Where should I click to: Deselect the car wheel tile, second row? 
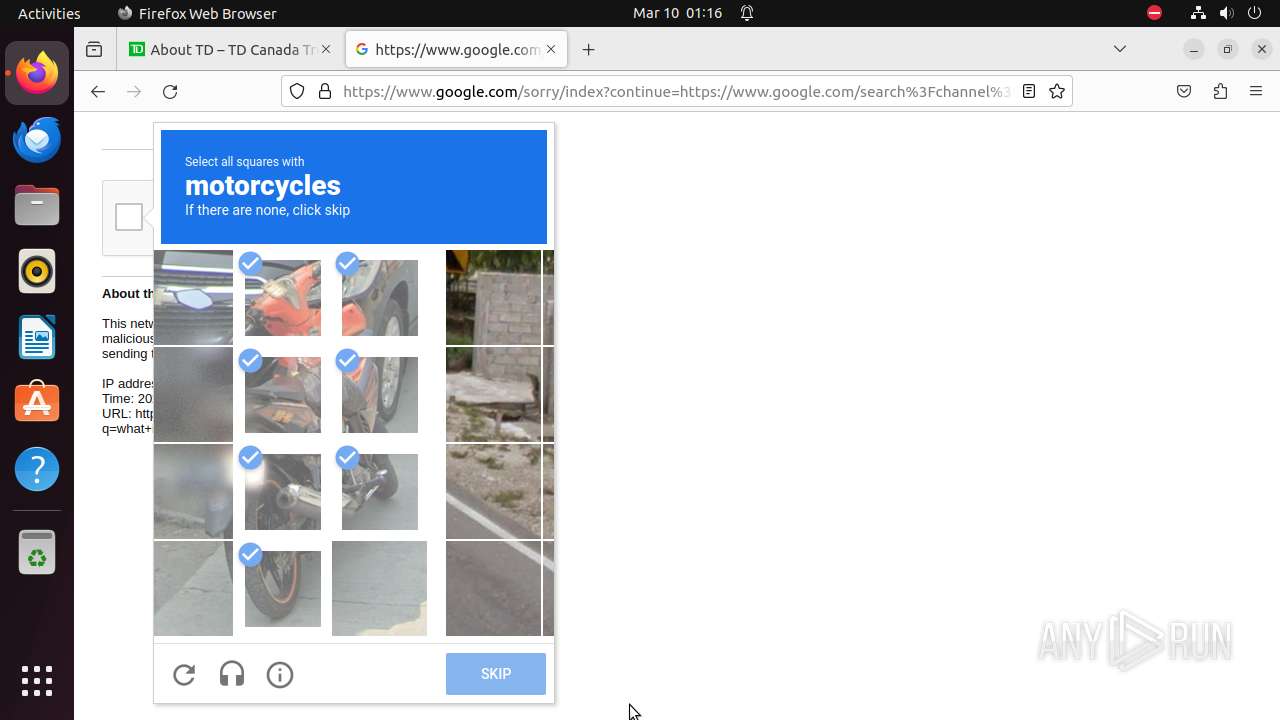[x=380, y=395]
